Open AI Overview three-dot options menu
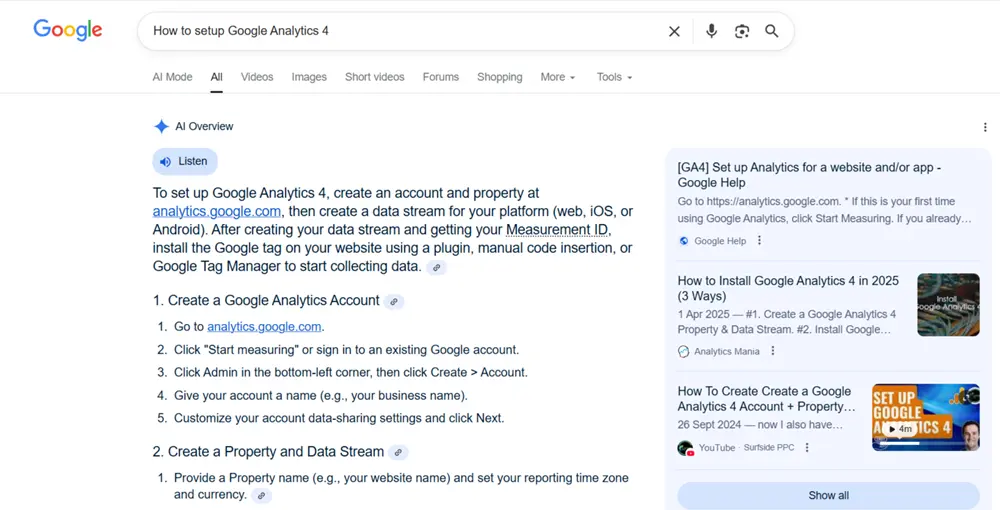This screenshot has width=1000, height=510. point(985,127)
